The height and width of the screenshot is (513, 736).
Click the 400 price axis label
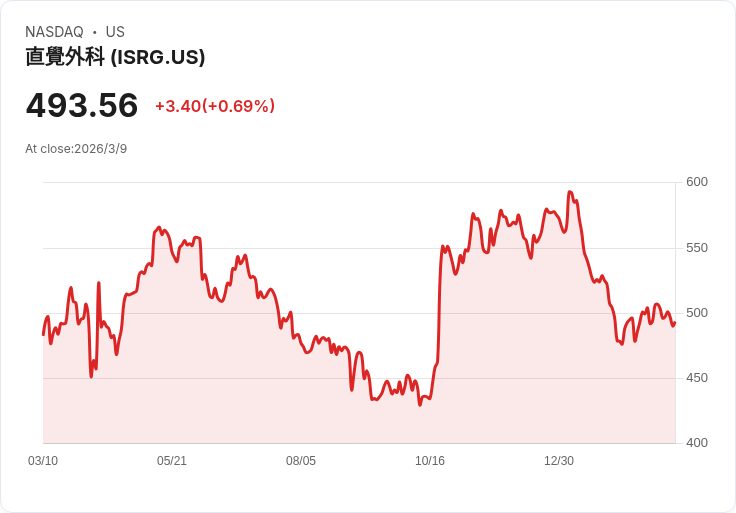697,443
